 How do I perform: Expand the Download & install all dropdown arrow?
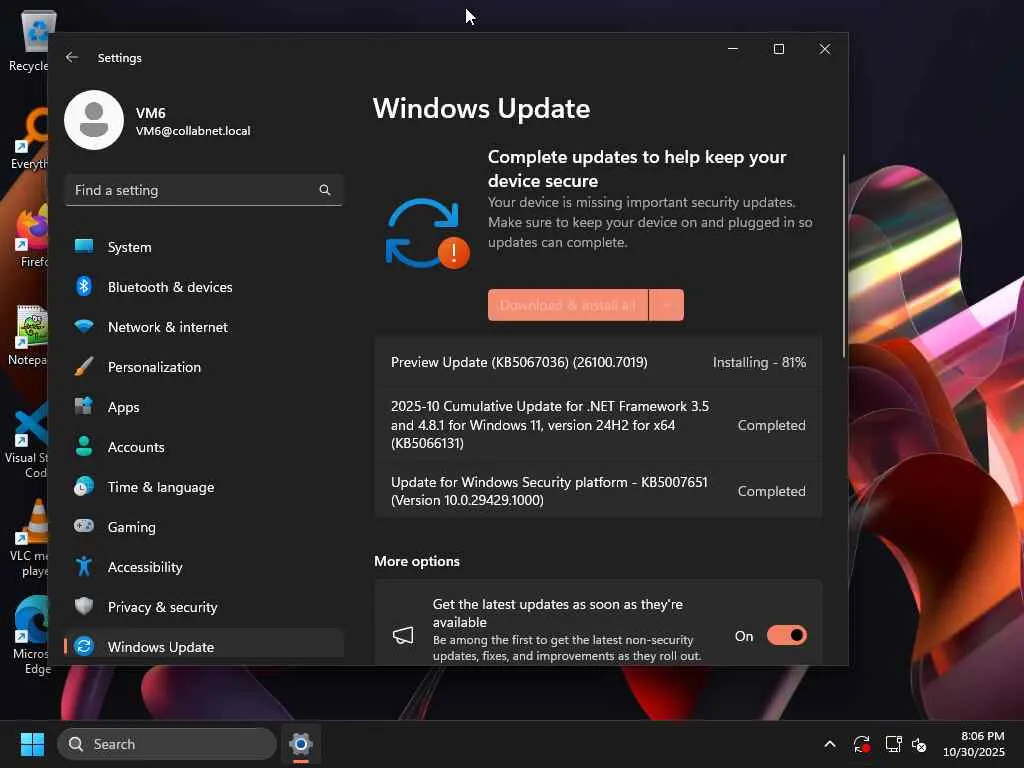[667, 305]
